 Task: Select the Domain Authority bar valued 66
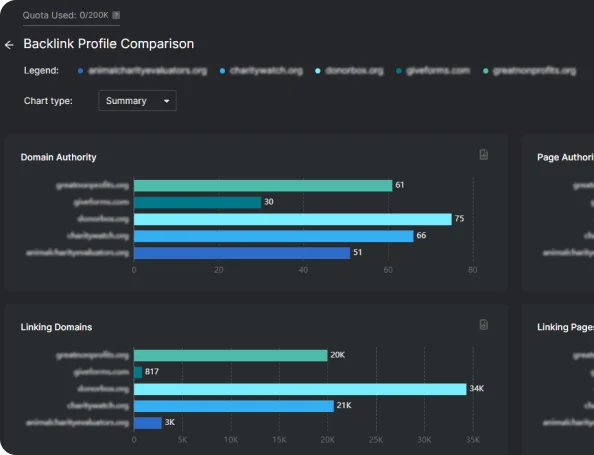point(274,236)
